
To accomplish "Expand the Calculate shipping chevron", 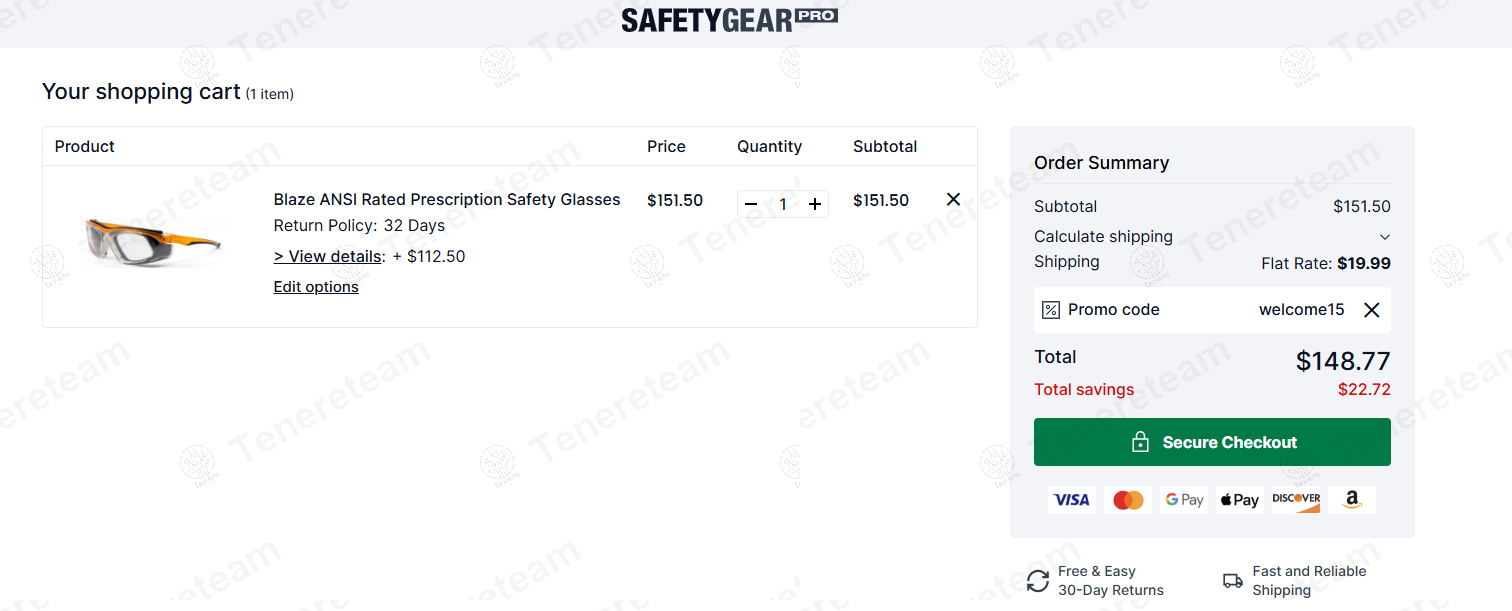I will pos(1384,237).
